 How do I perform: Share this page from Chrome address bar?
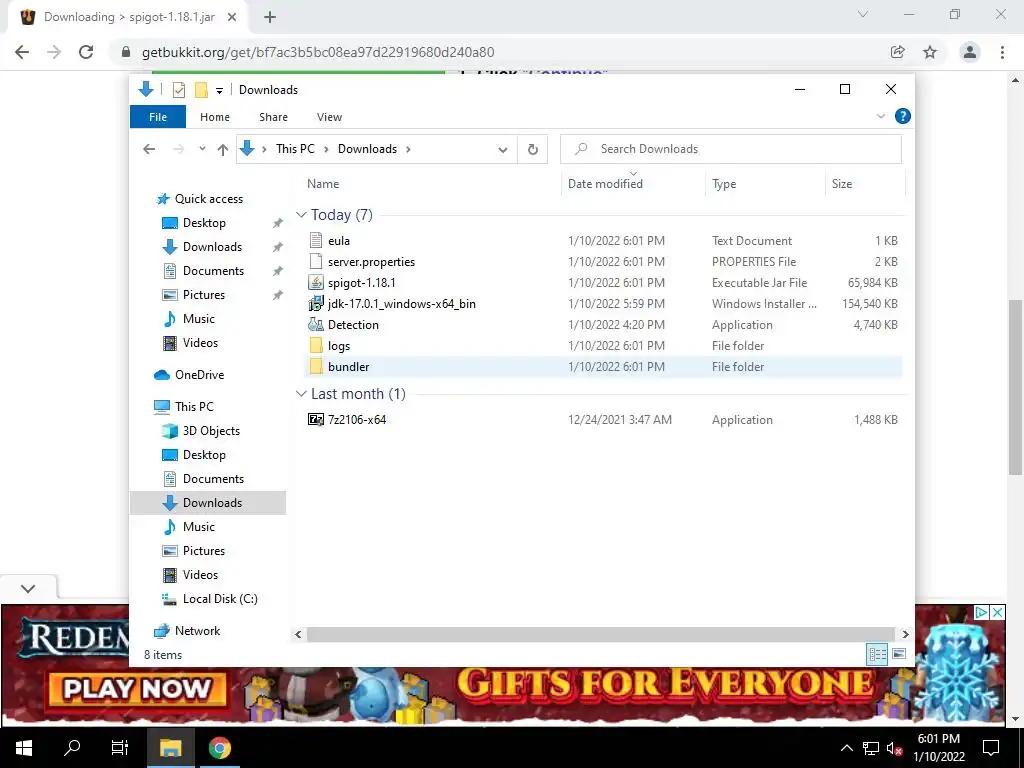click(898, 52)
